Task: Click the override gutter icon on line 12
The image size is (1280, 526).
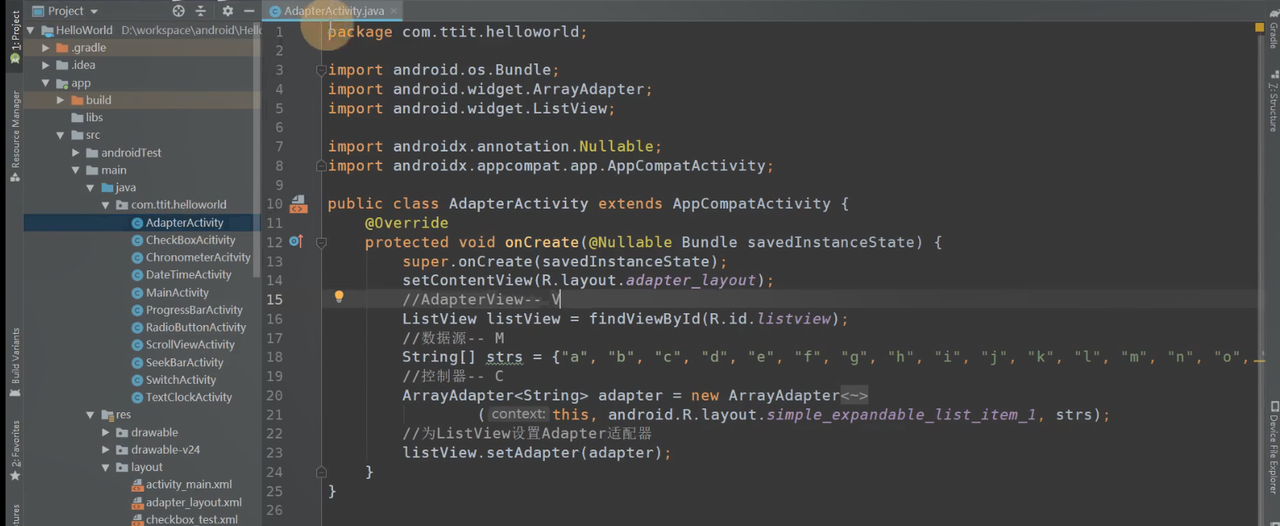Action: pos(296,242)
